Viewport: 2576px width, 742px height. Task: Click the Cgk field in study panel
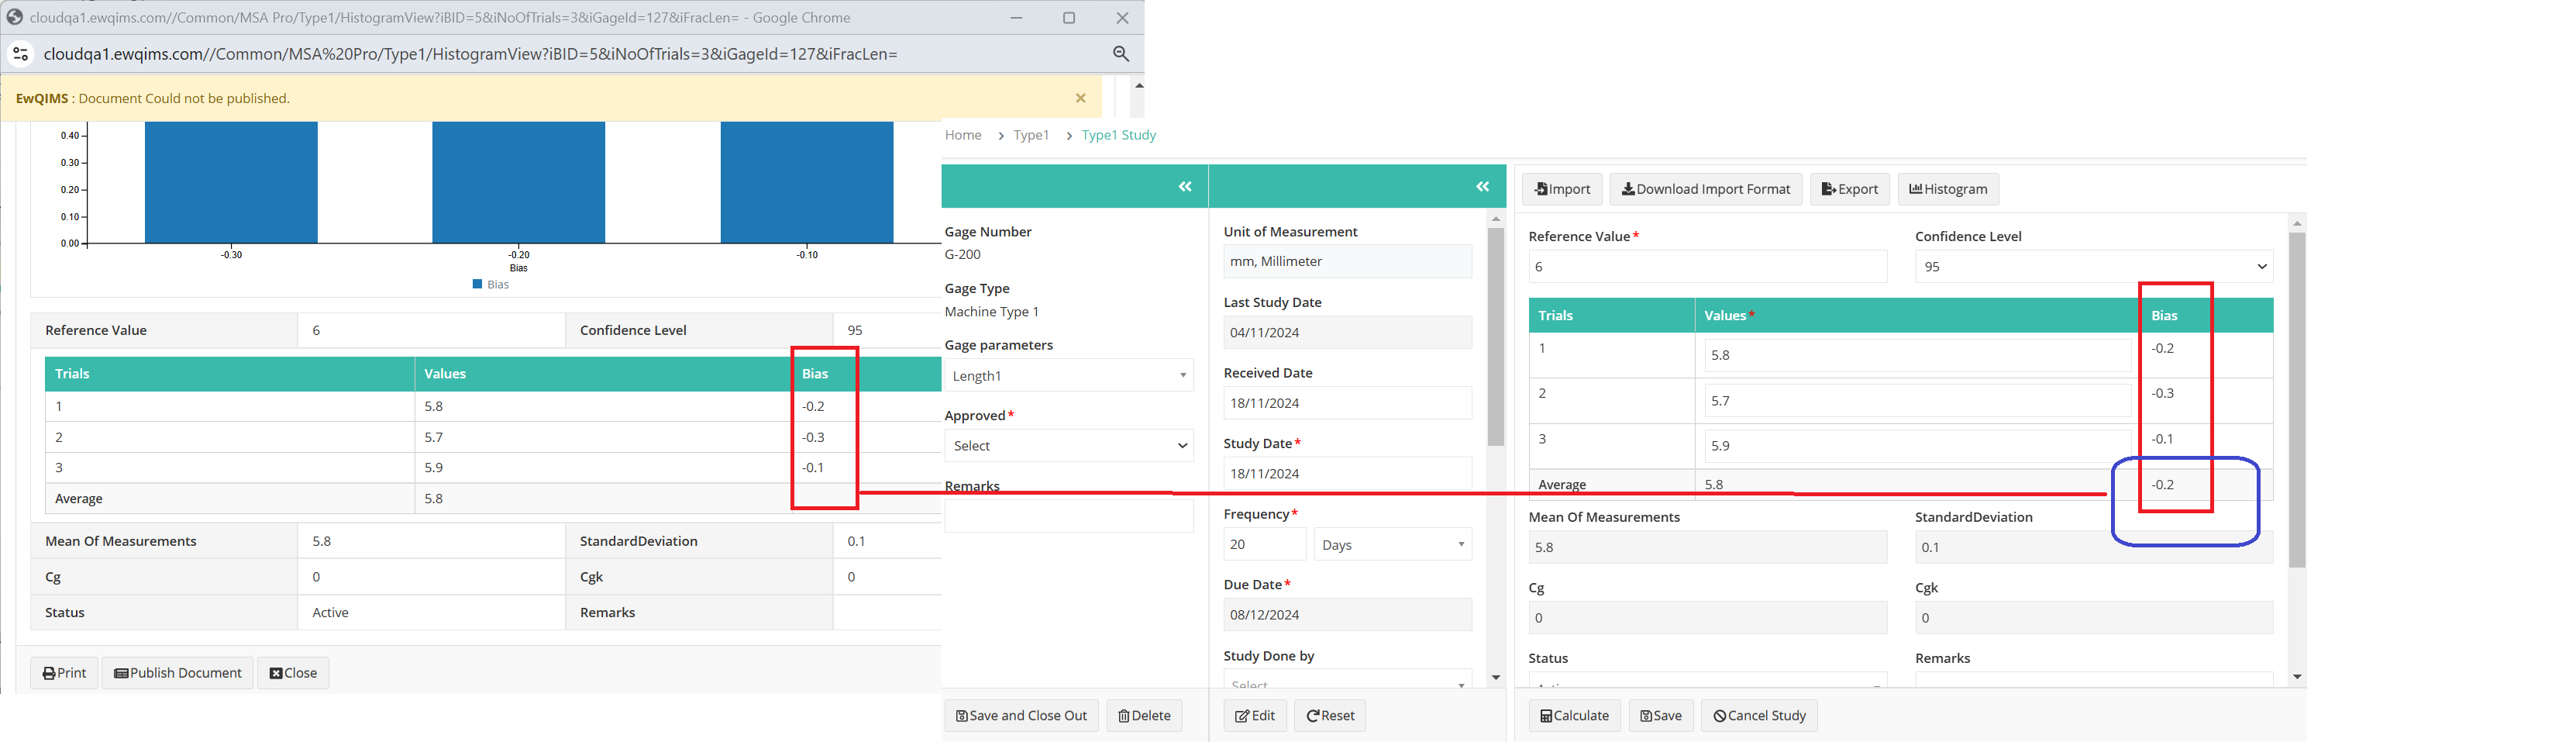2094,618
